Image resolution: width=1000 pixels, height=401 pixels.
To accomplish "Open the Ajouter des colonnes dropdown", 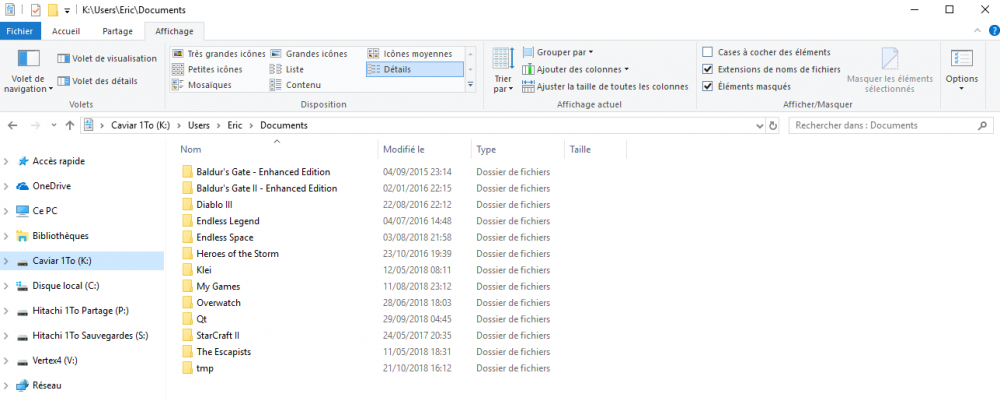I will pyautogui.click(x=576, y=69).
